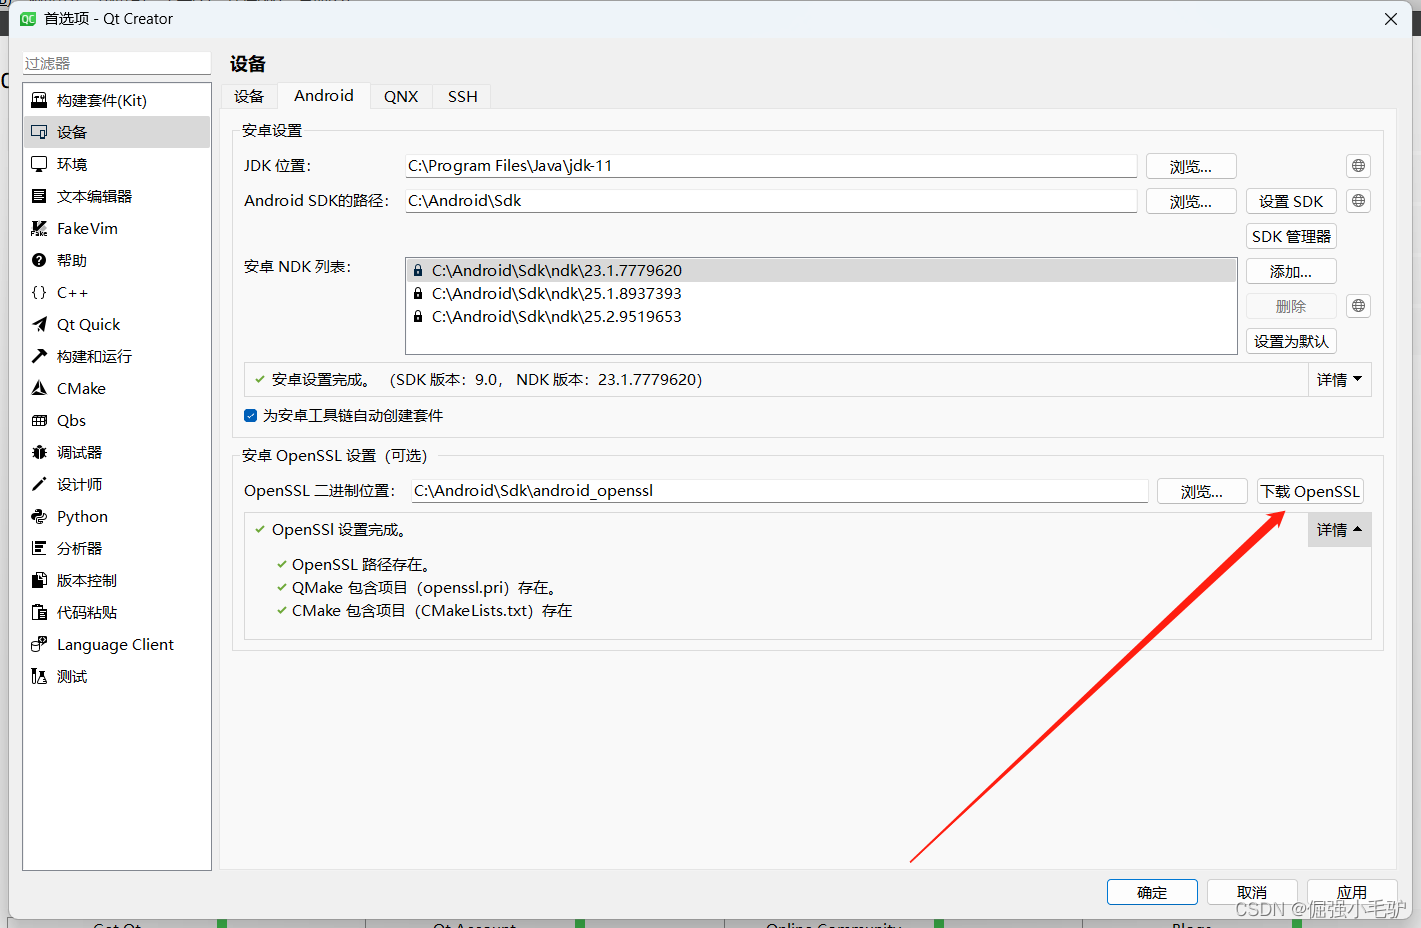Select NDK entry 23.1.7779620
The height and width of the screenshot is (928, 1421).
point(821,270)
